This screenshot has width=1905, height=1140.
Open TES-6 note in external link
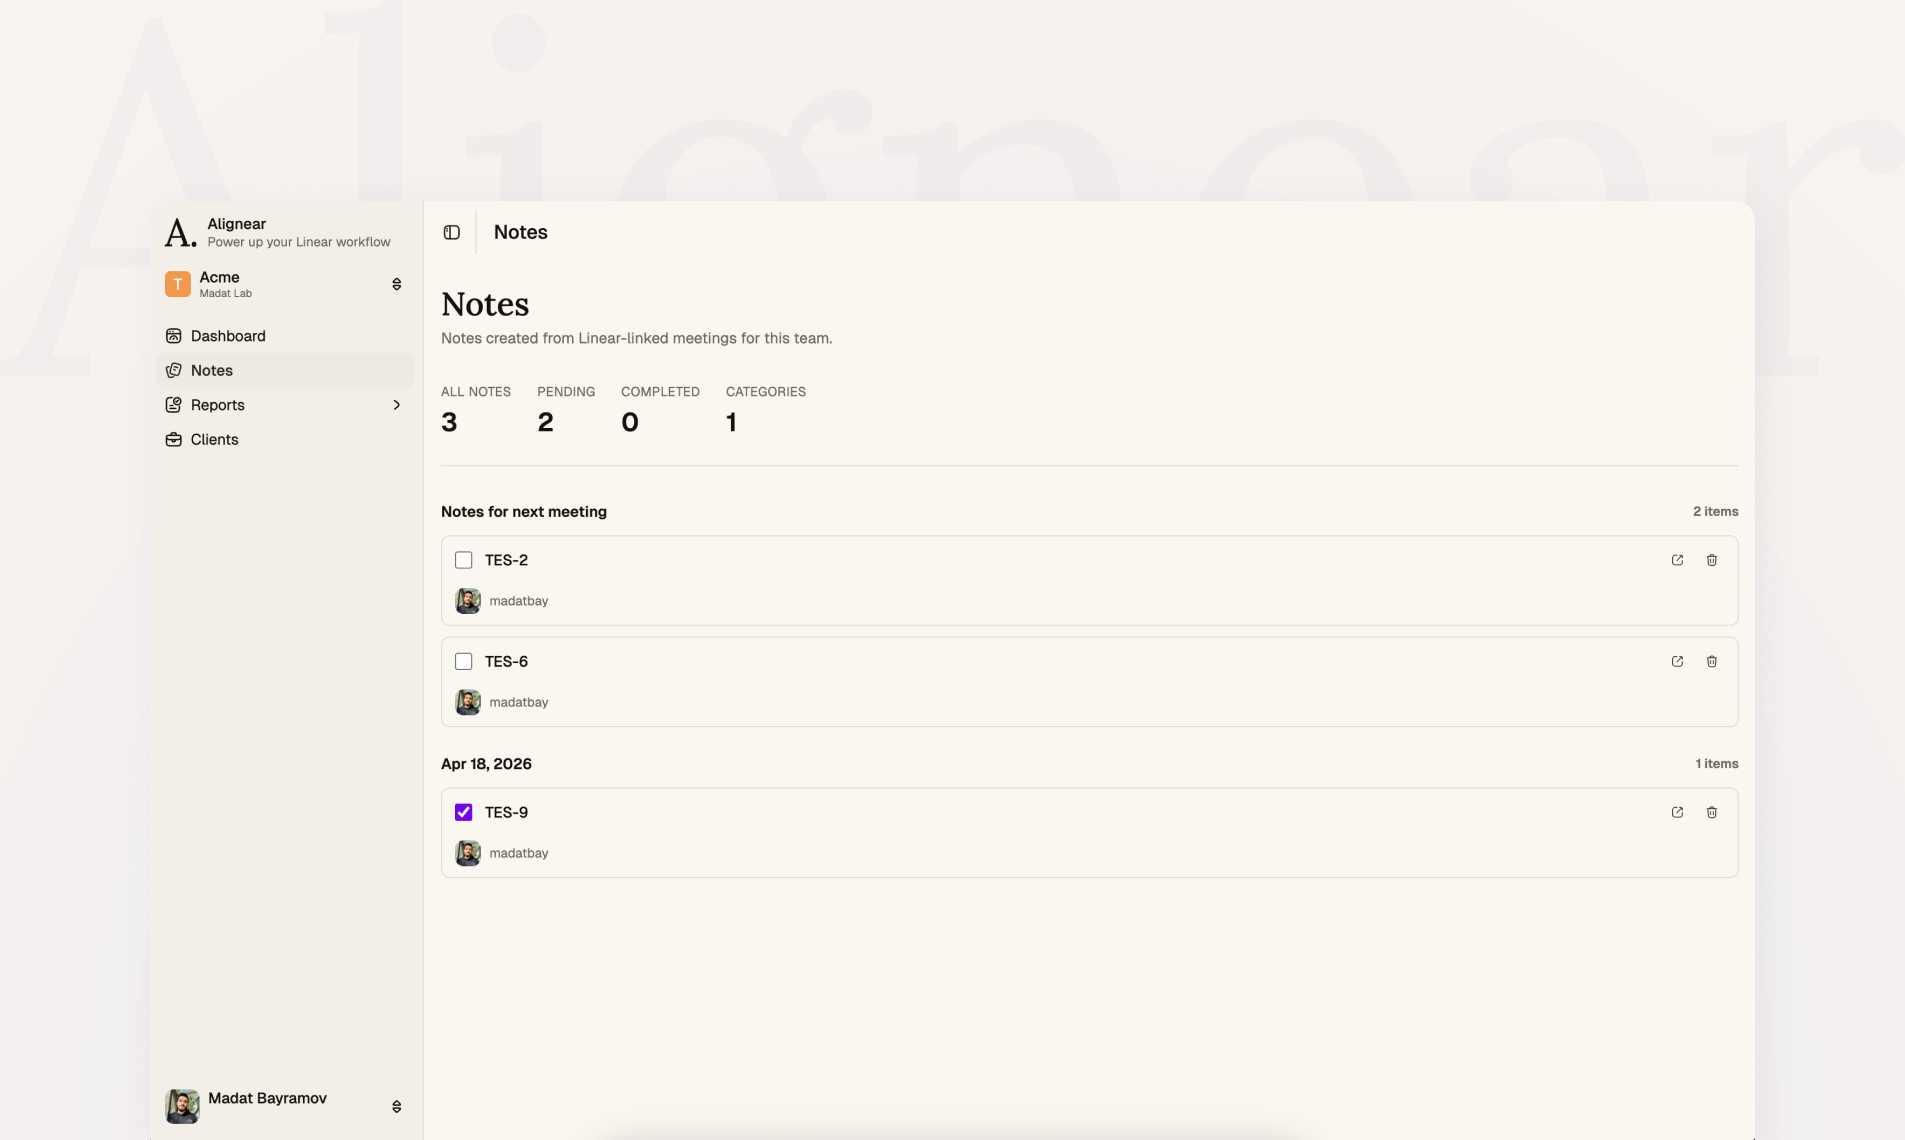(x=1677, y=661)
